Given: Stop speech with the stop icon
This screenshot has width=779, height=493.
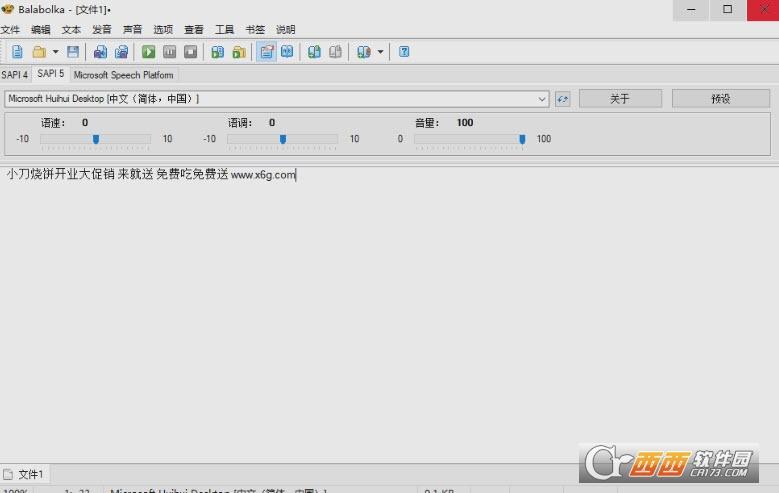Looking at the screenshot, I should pos(190,52).
